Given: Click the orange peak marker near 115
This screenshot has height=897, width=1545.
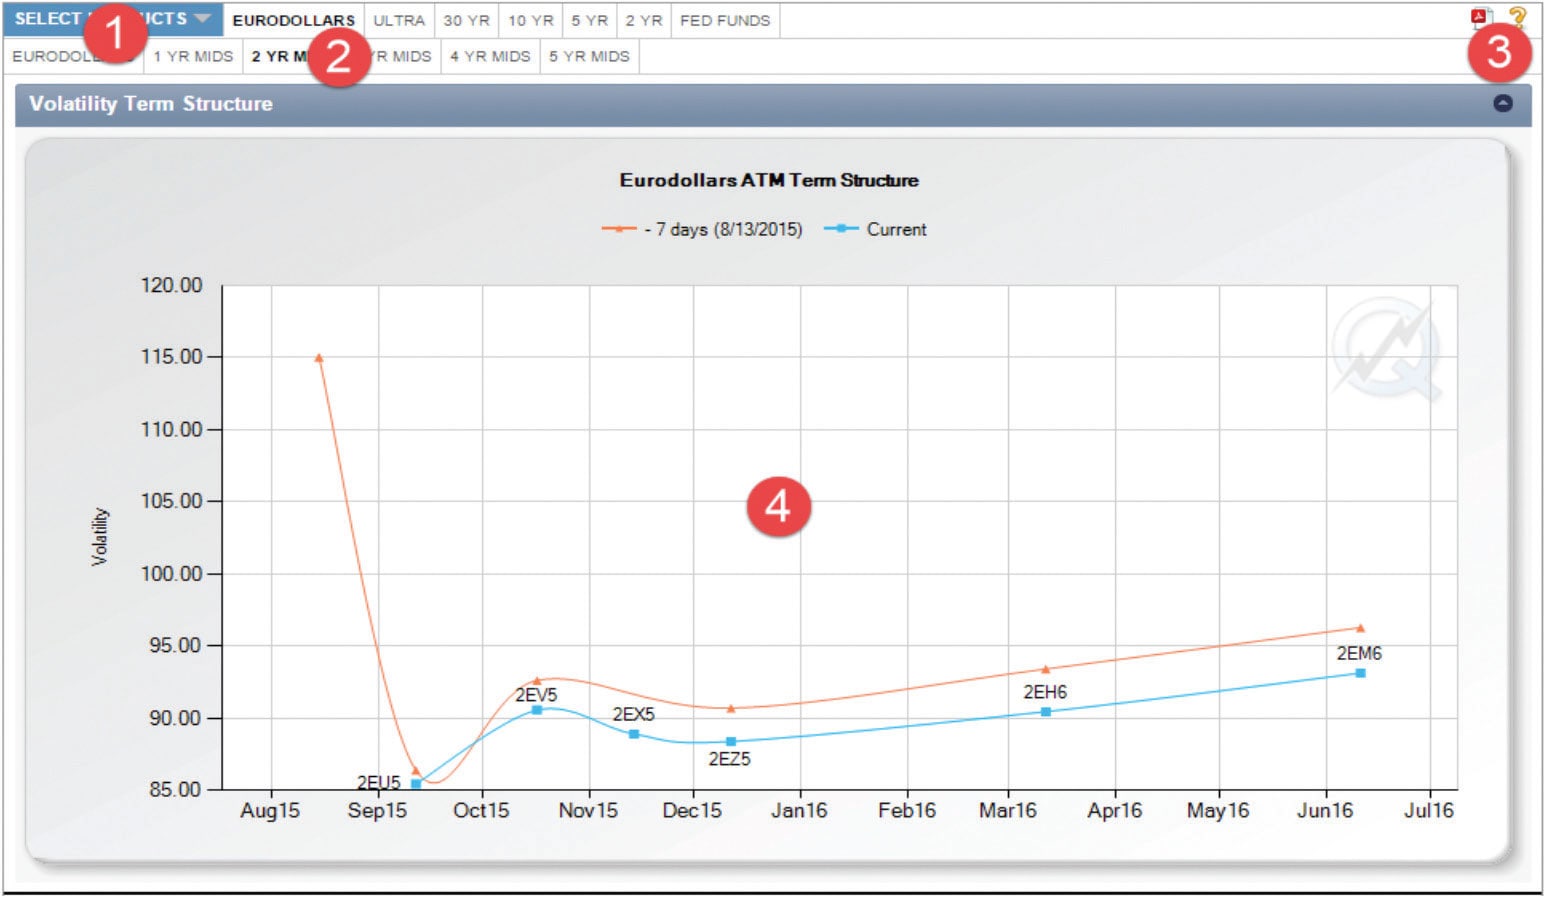Looking at the screenshot, I should pyautogui.click(x=319, y=358).
